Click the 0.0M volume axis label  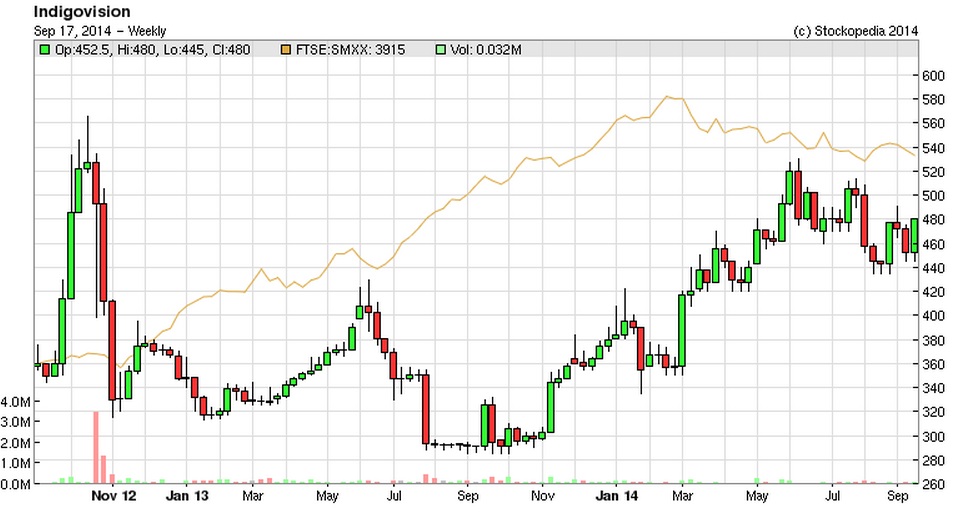pyautogui.click(x=16, y=484)
